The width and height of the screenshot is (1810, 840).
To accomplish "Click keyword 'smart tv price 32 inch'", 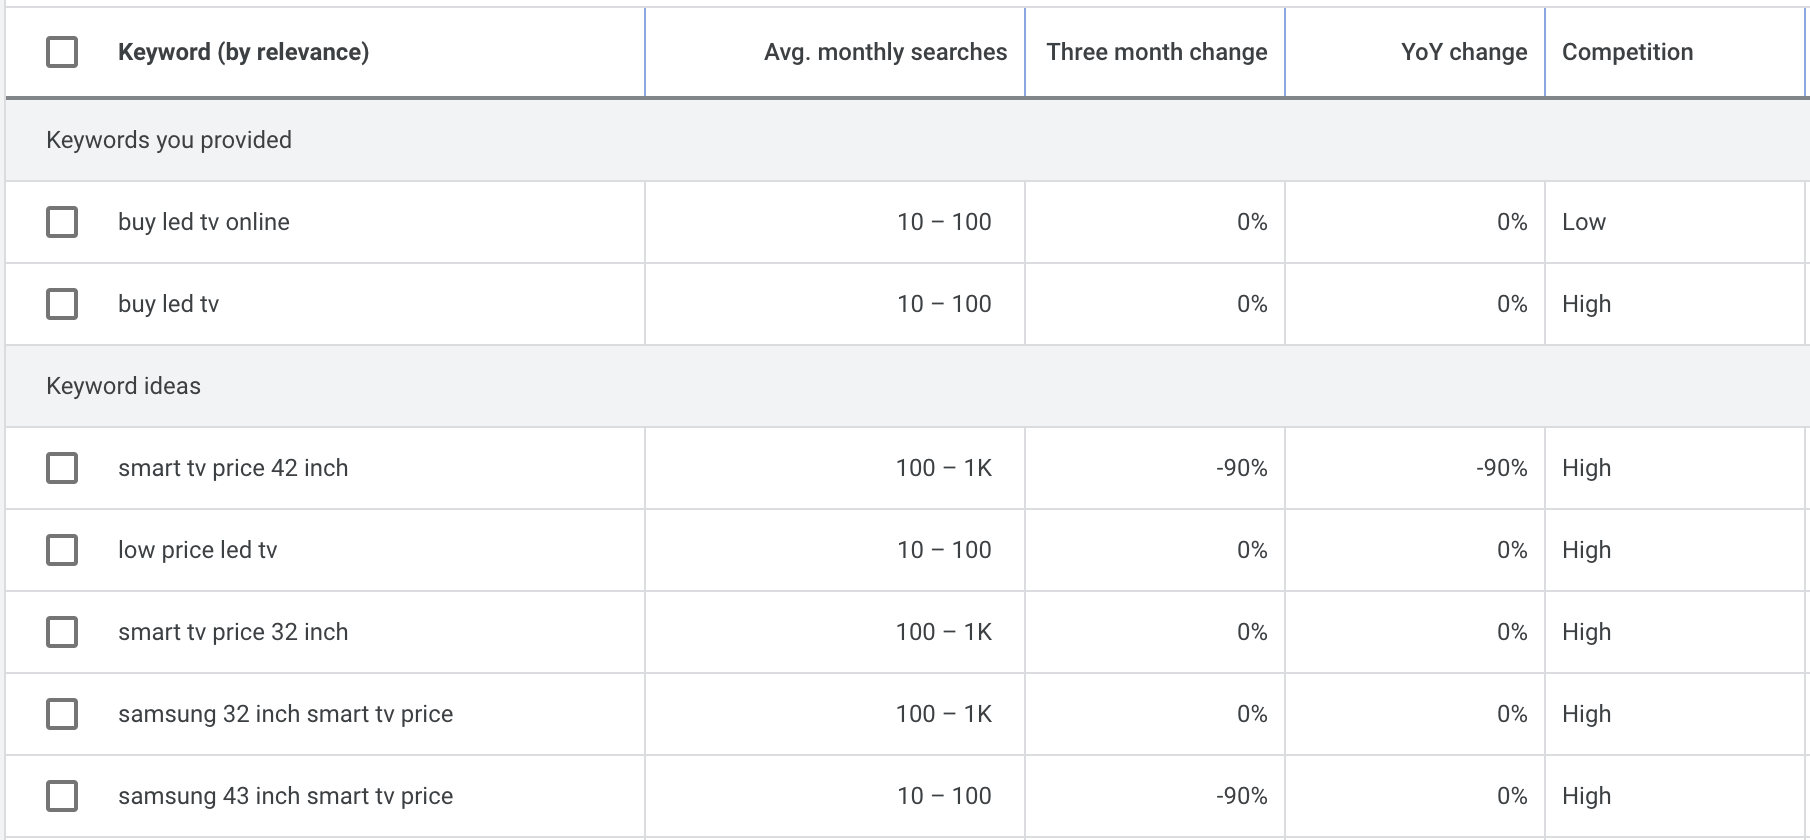I will (233, 632).
